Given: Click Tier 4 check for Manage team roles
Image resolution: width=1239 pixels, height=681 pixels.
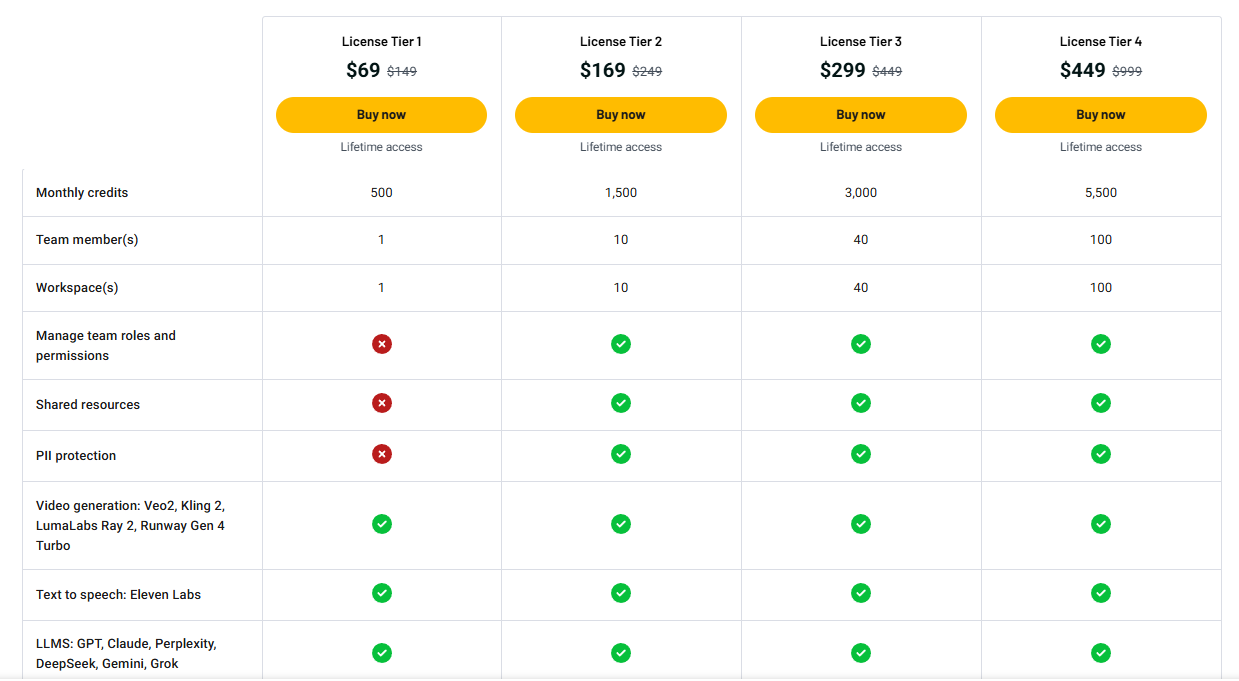Looking at the screenshot, I should (x=1101, y=344).
